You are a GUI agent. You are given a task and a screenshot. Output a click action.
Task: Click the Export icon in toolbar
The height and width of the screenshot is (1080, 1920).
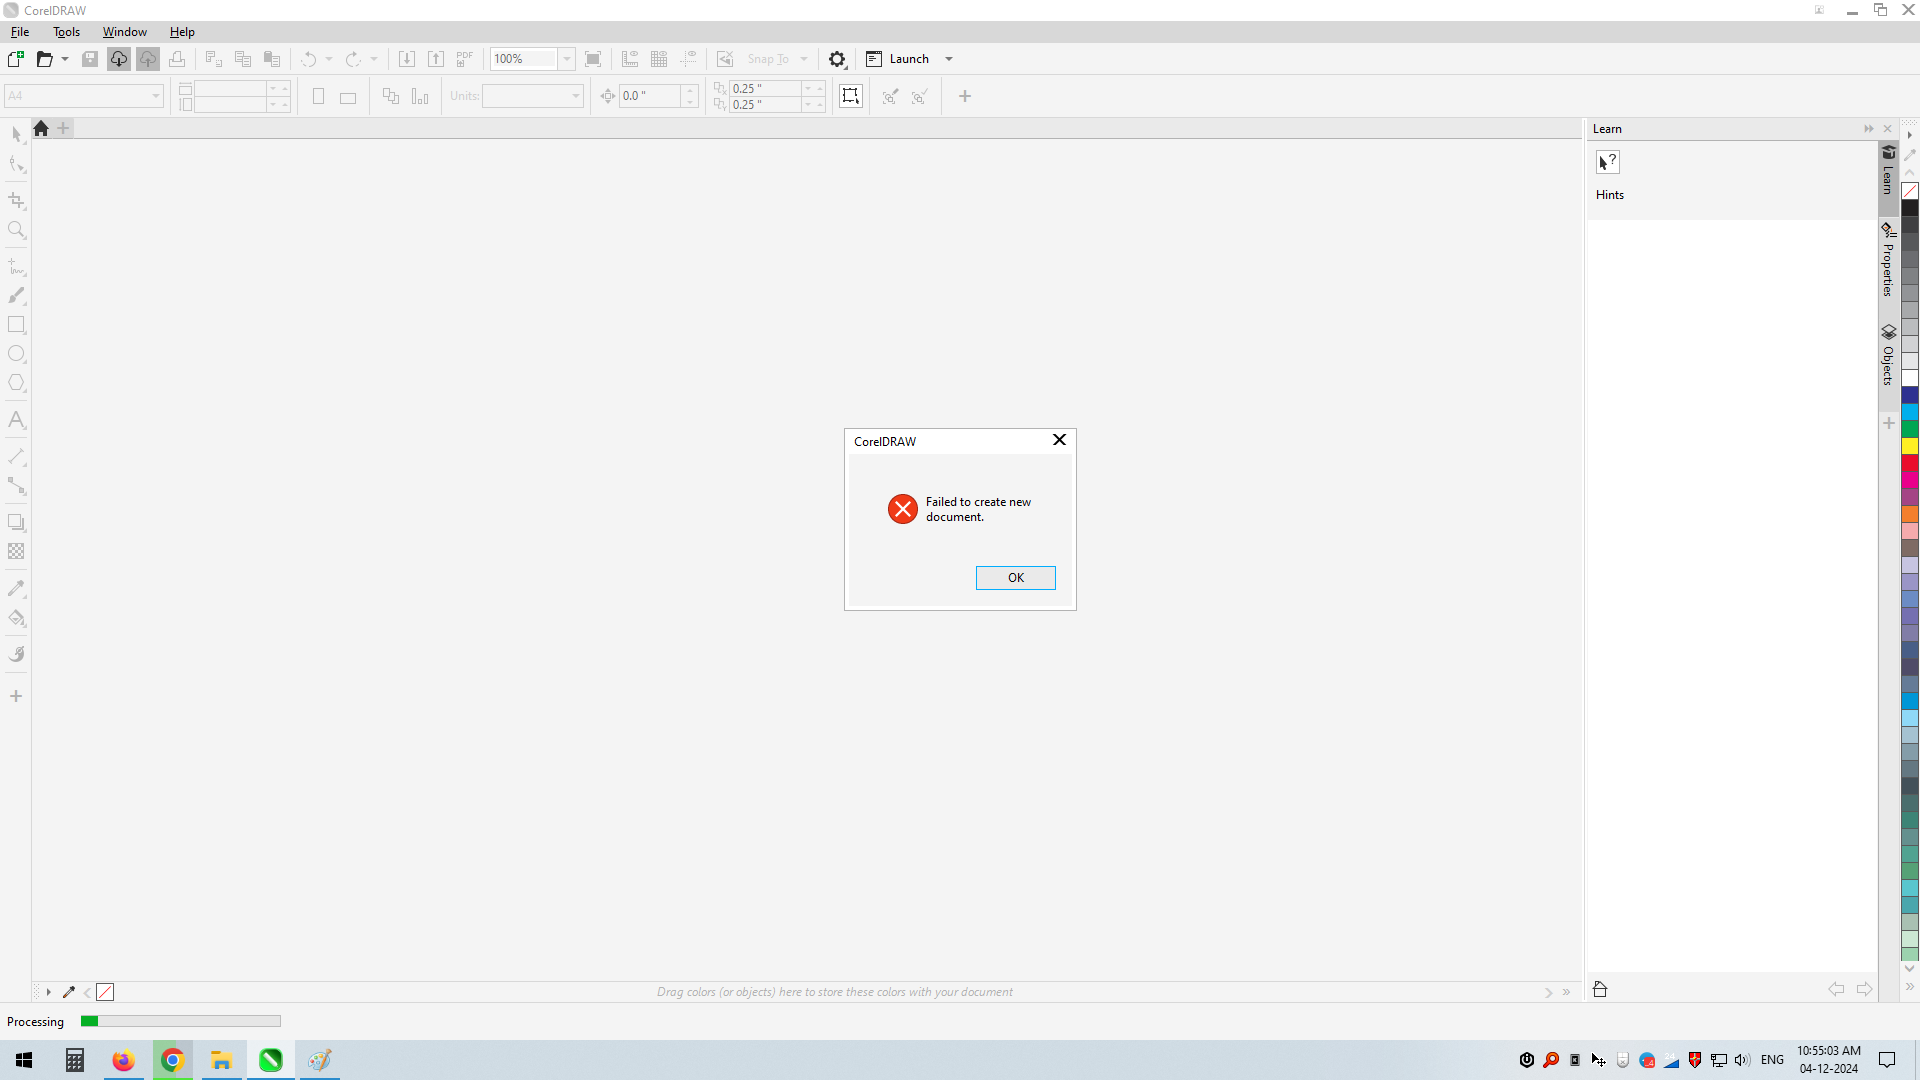click(436, 59)
